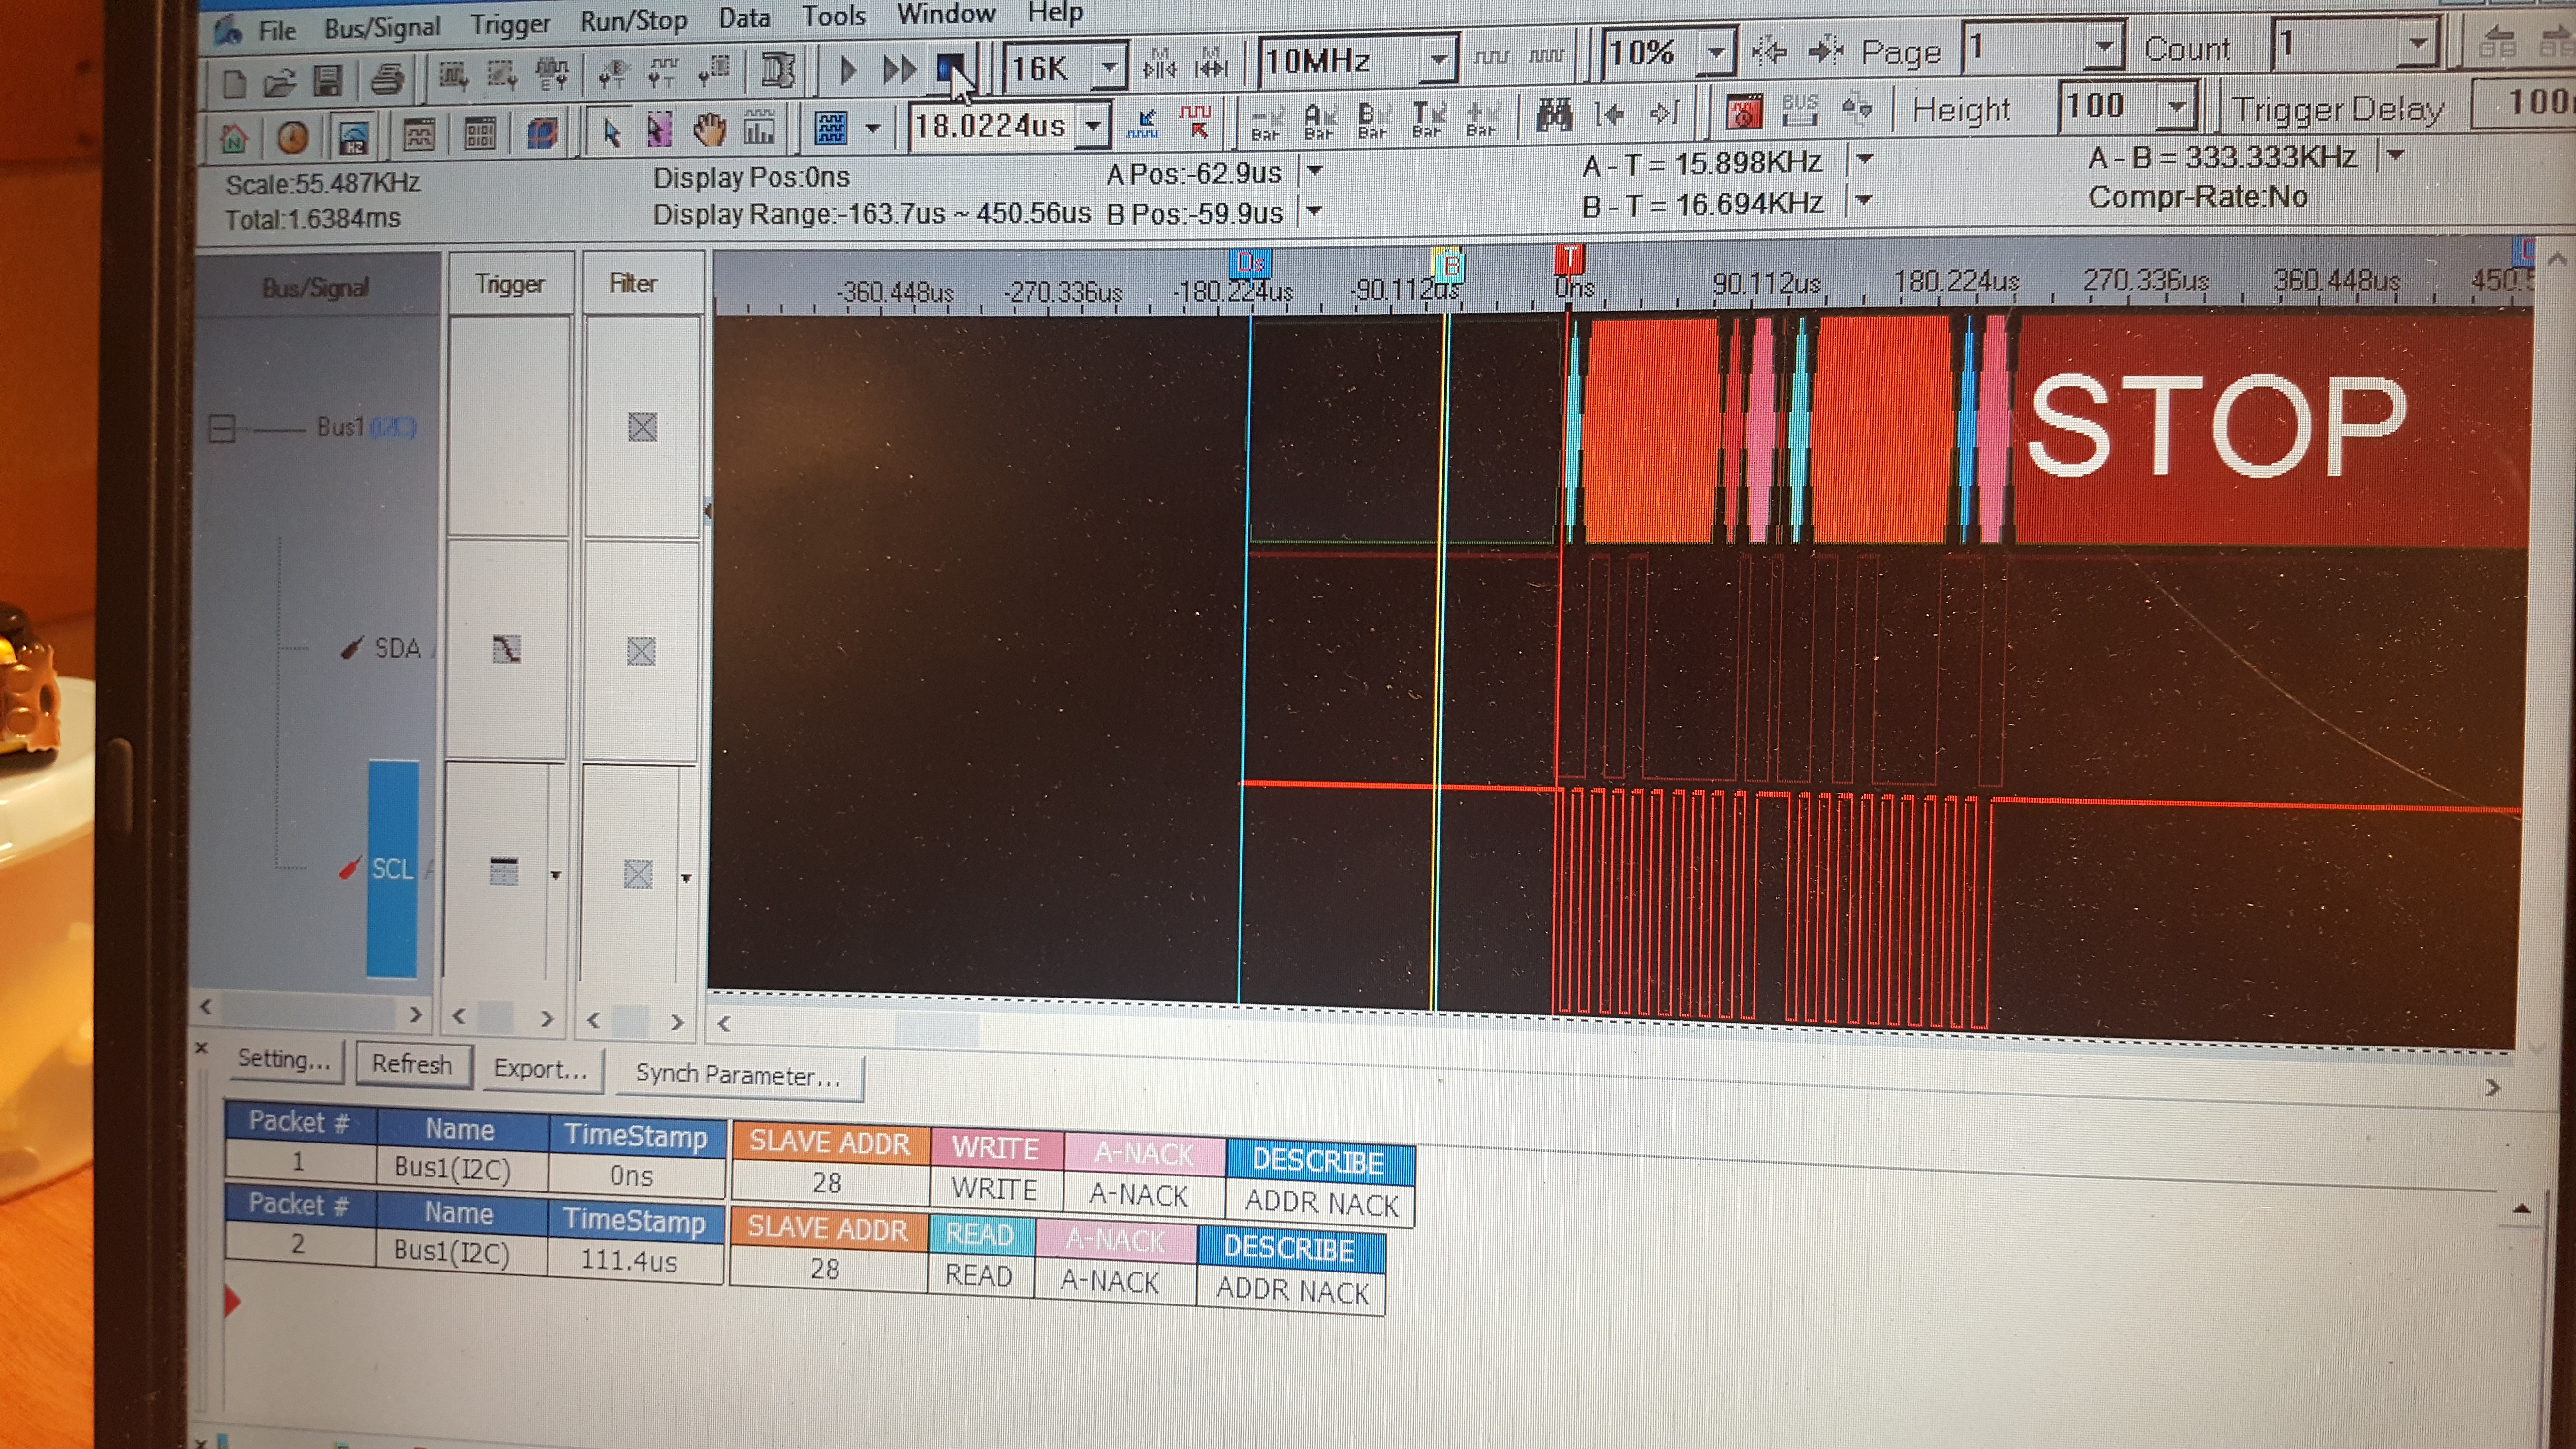Click the Hz frequency display icon
The image size is (2576, 1449).
(x=354, y=137)
